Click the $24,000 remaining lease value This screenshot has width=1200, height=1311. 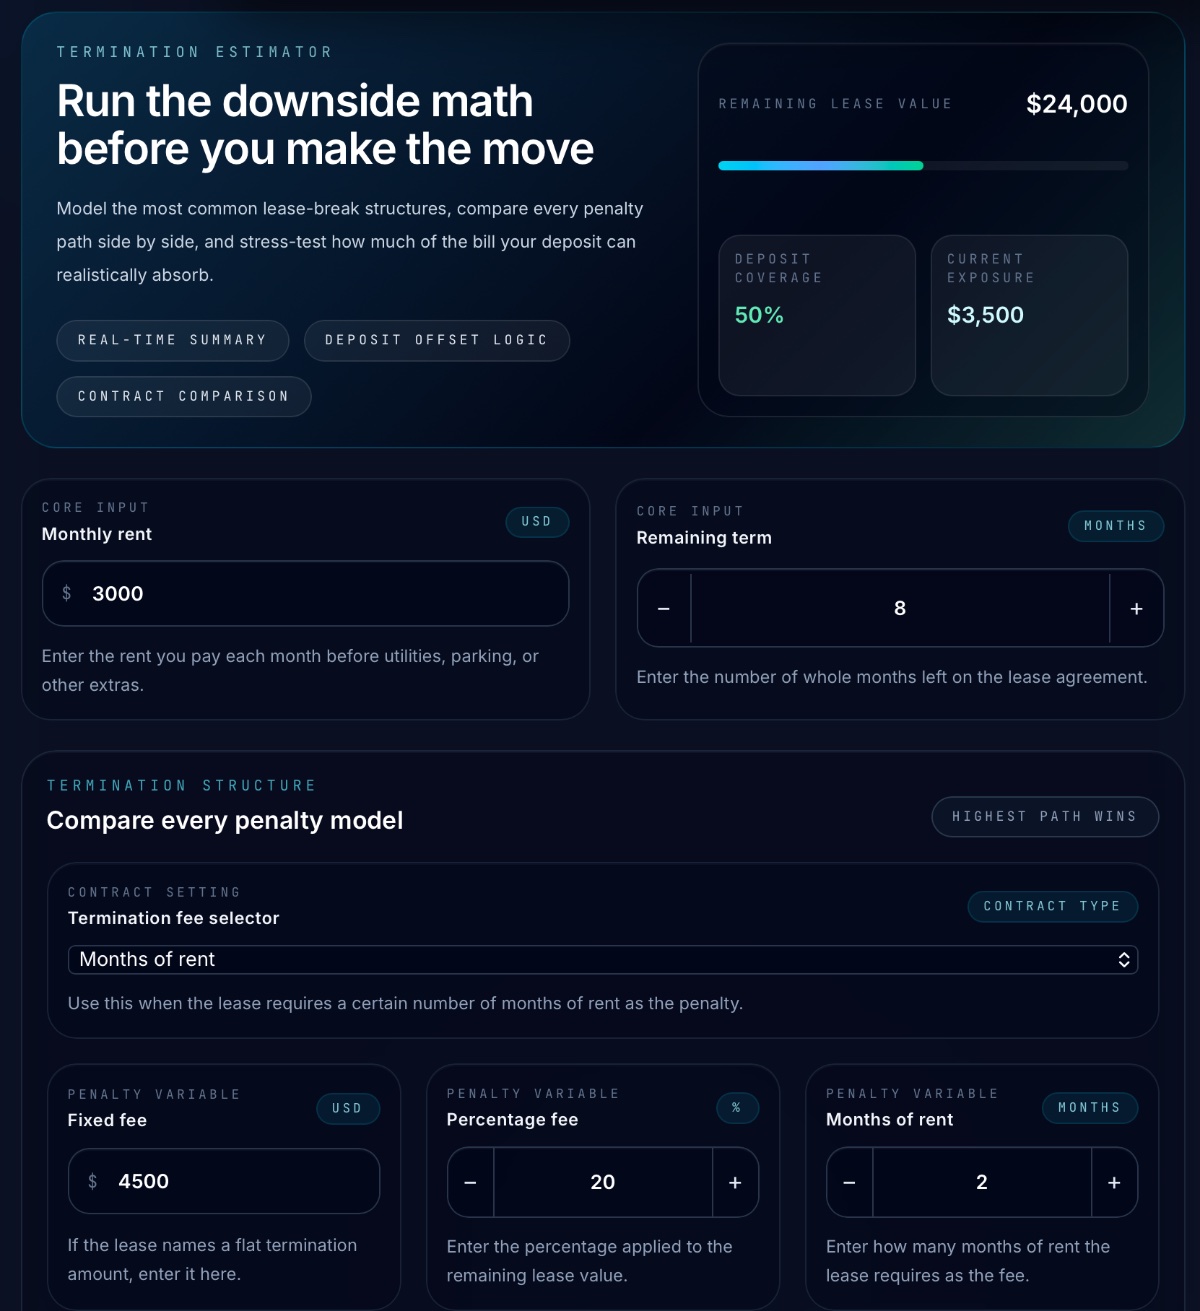1077,104
